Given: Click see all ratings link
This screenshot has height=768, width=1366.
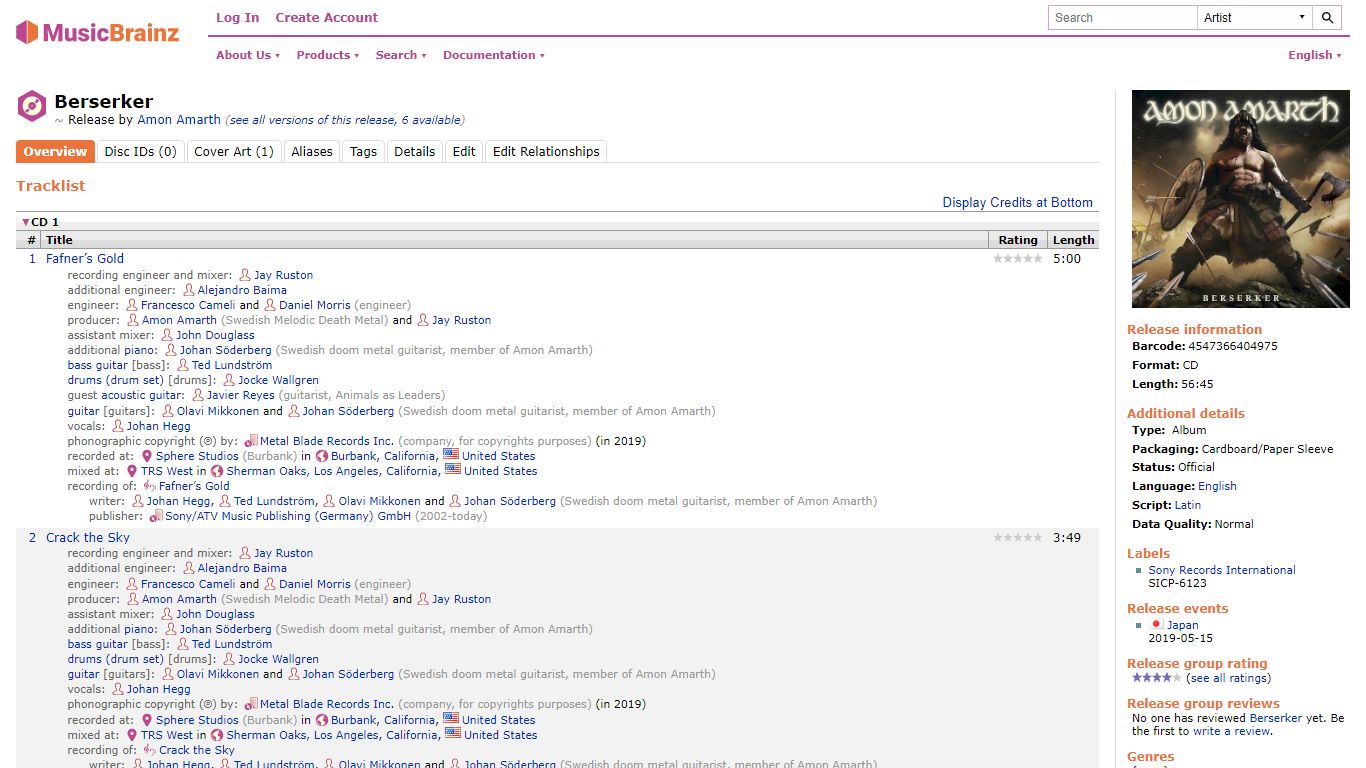Looking at the screenshot, I should pyautogui.click(x=1229, y=678).
